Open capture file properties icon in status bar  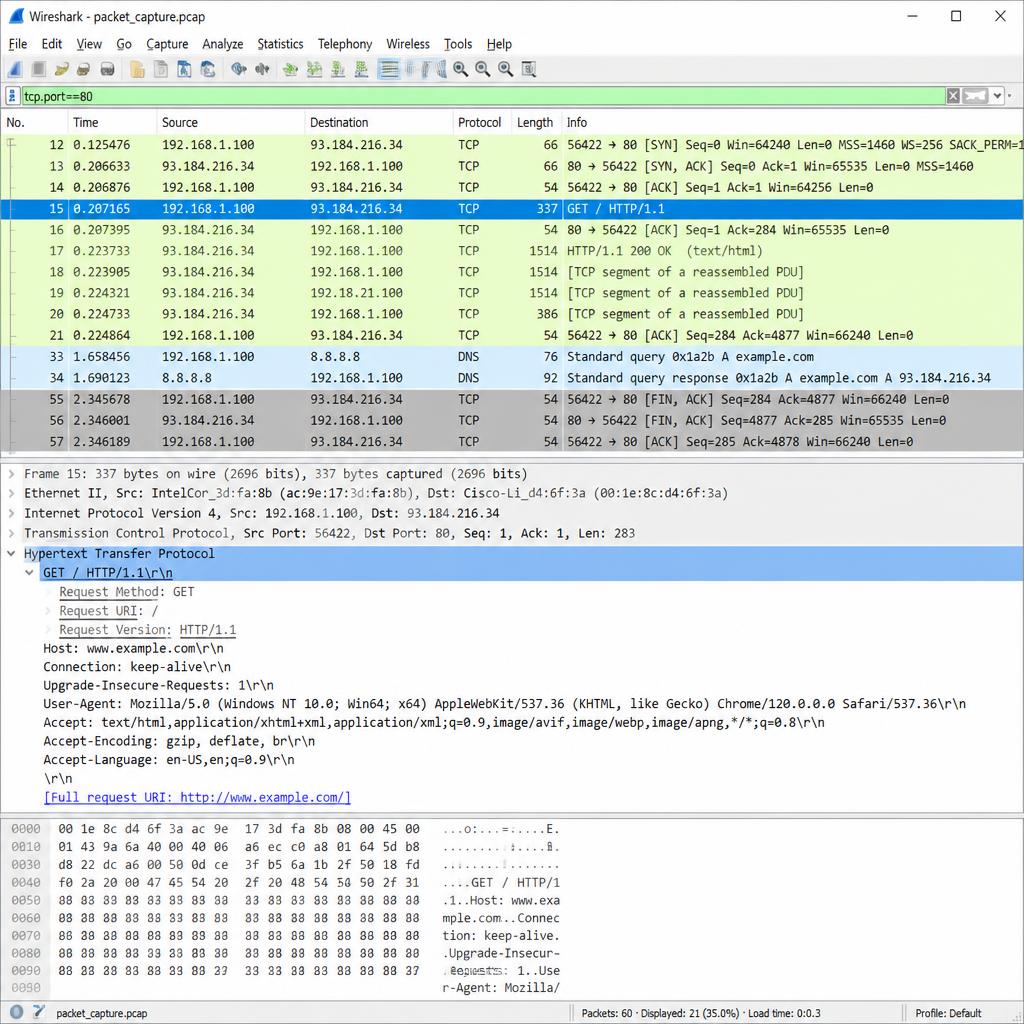[39, 1012]
